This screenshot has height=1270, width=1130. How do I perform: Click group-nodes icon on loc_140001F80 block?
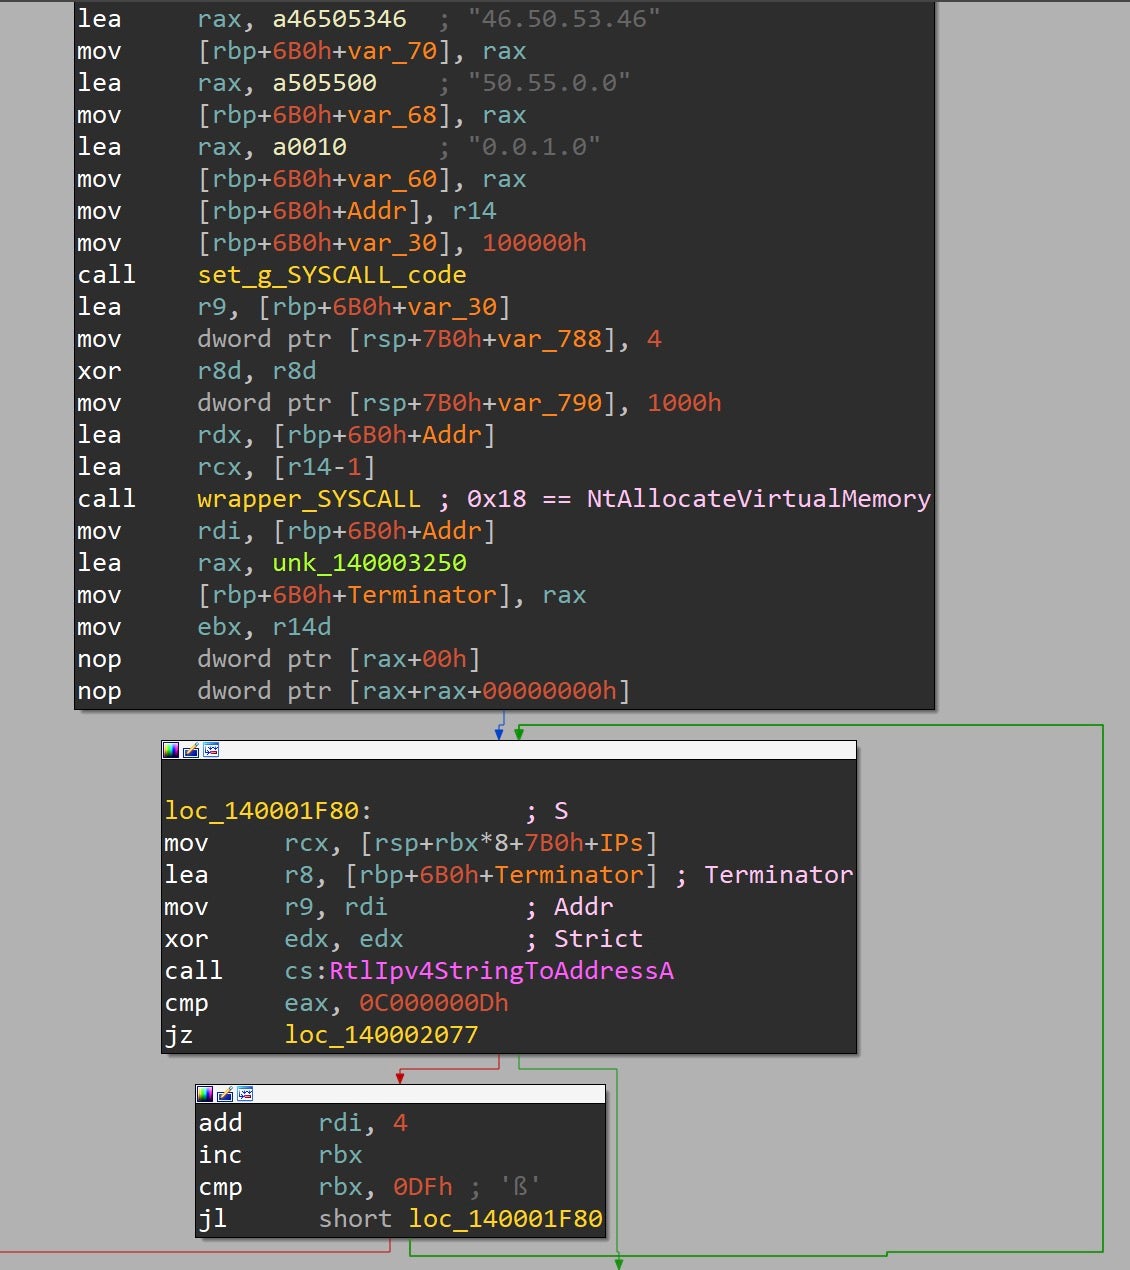coord(211,750)
